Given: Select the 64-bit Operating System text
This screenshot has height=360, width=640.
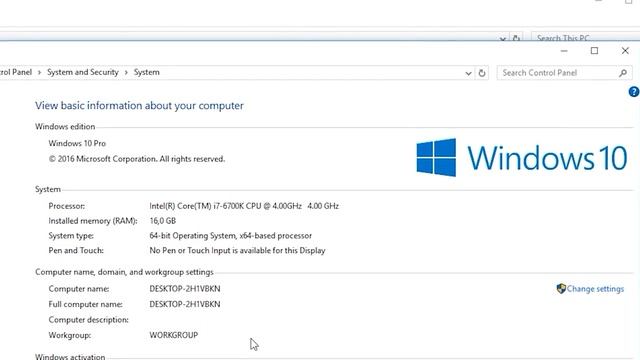Looking at the screenshot, I should coord(230,236).
